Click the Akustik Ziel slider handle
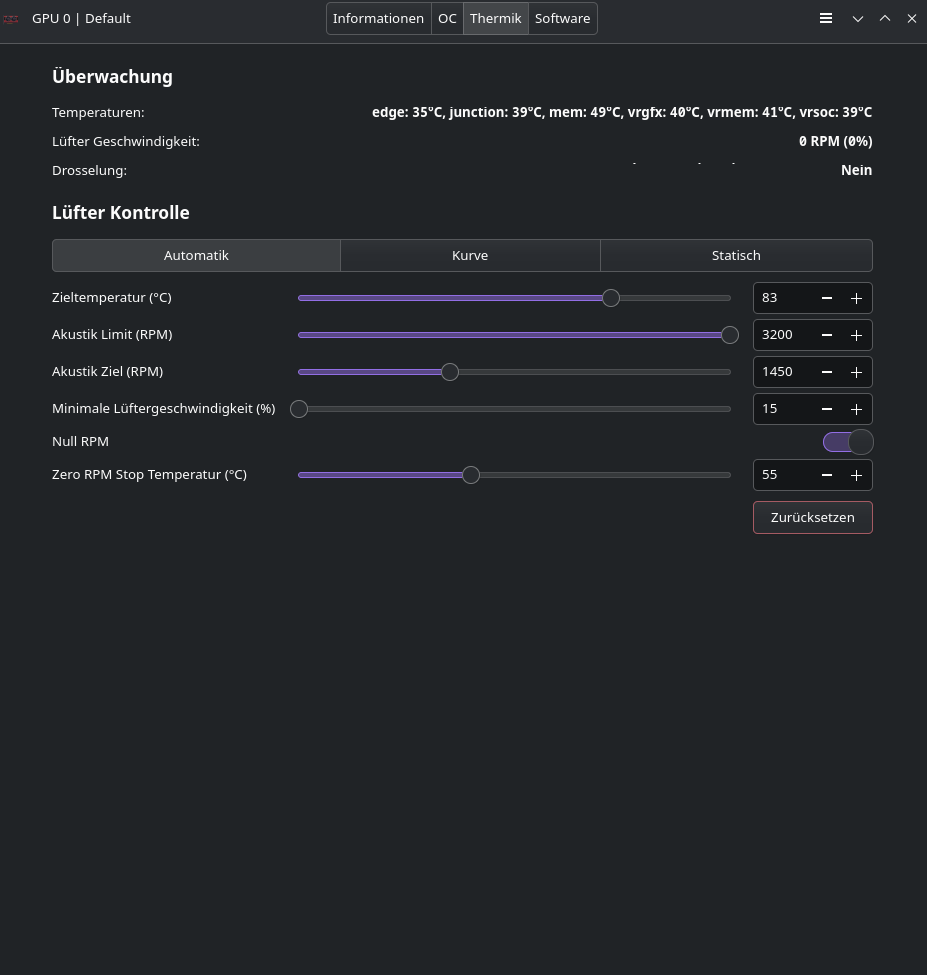The width and height of the screenshot is (927, 975). (450, 372)
